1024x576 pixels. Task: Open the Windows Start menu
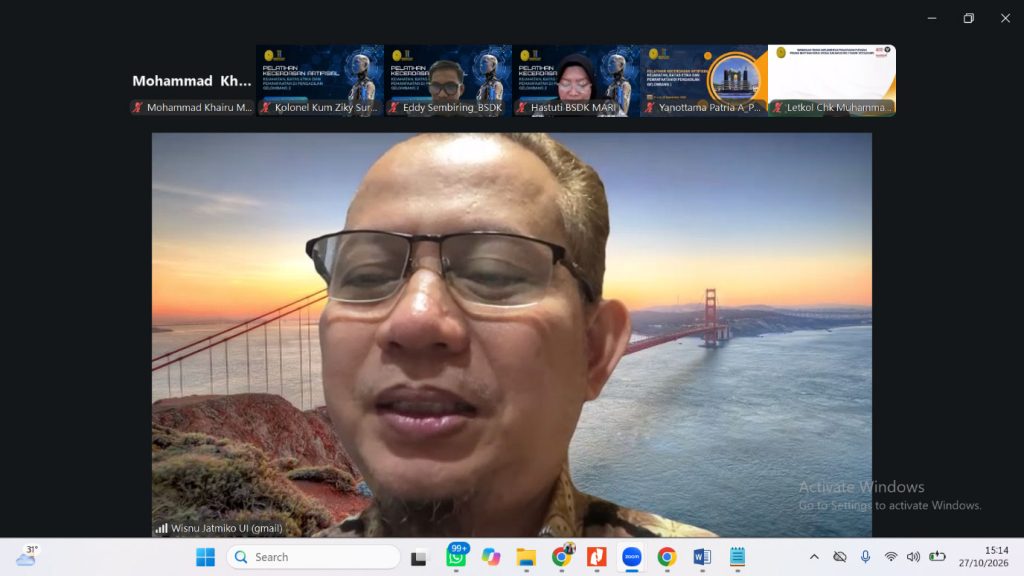pyautogui.click(x=205, y=557)
